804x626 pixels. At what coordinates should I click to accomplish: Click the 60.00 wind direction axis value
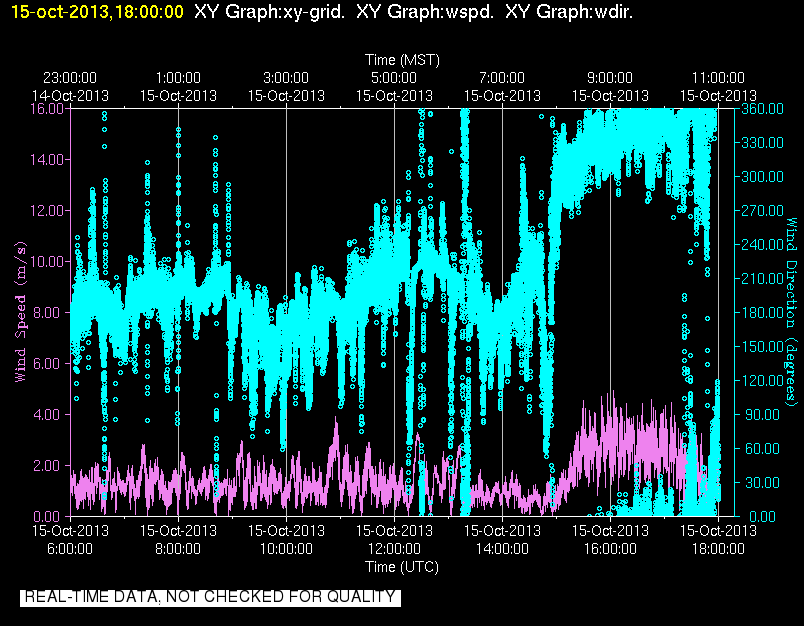(762, 449)
